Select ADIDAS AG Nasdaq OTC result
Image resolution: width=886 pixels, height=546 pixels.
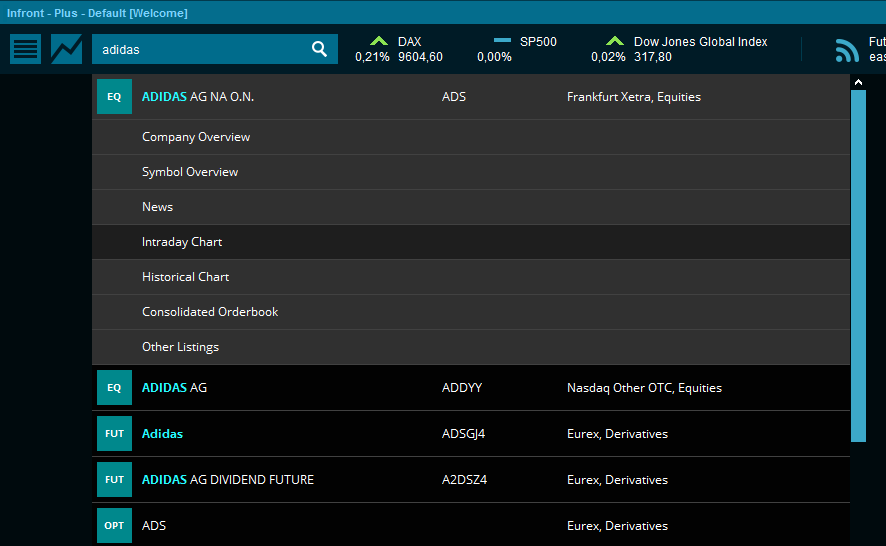point(174,388)
